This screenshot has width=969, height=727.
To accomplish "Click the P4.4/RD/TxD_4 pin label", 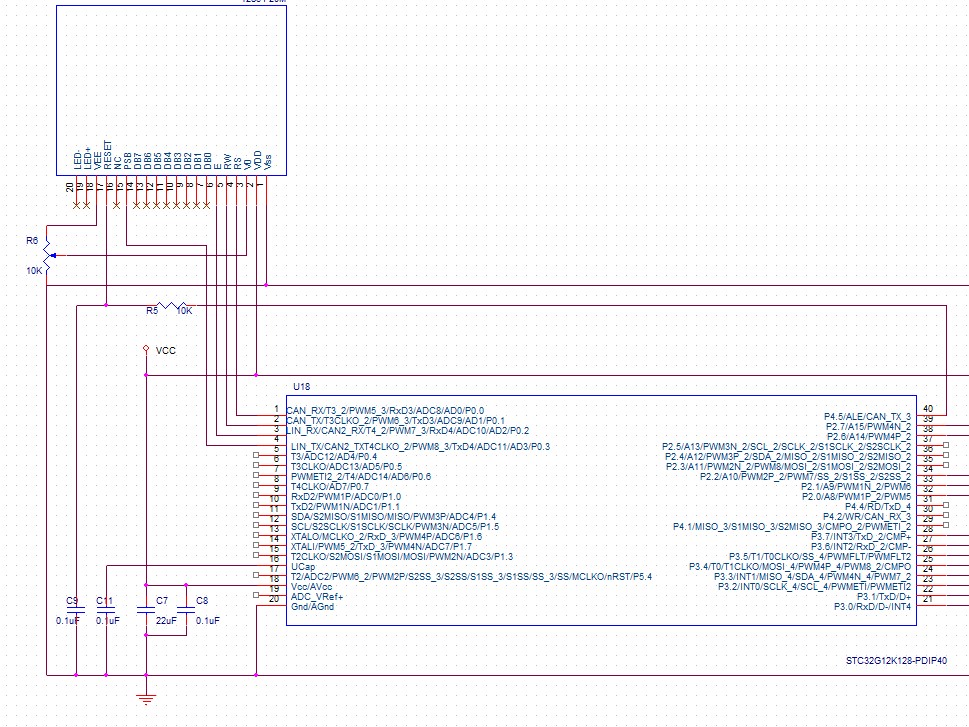I will [x=878, y=506].
